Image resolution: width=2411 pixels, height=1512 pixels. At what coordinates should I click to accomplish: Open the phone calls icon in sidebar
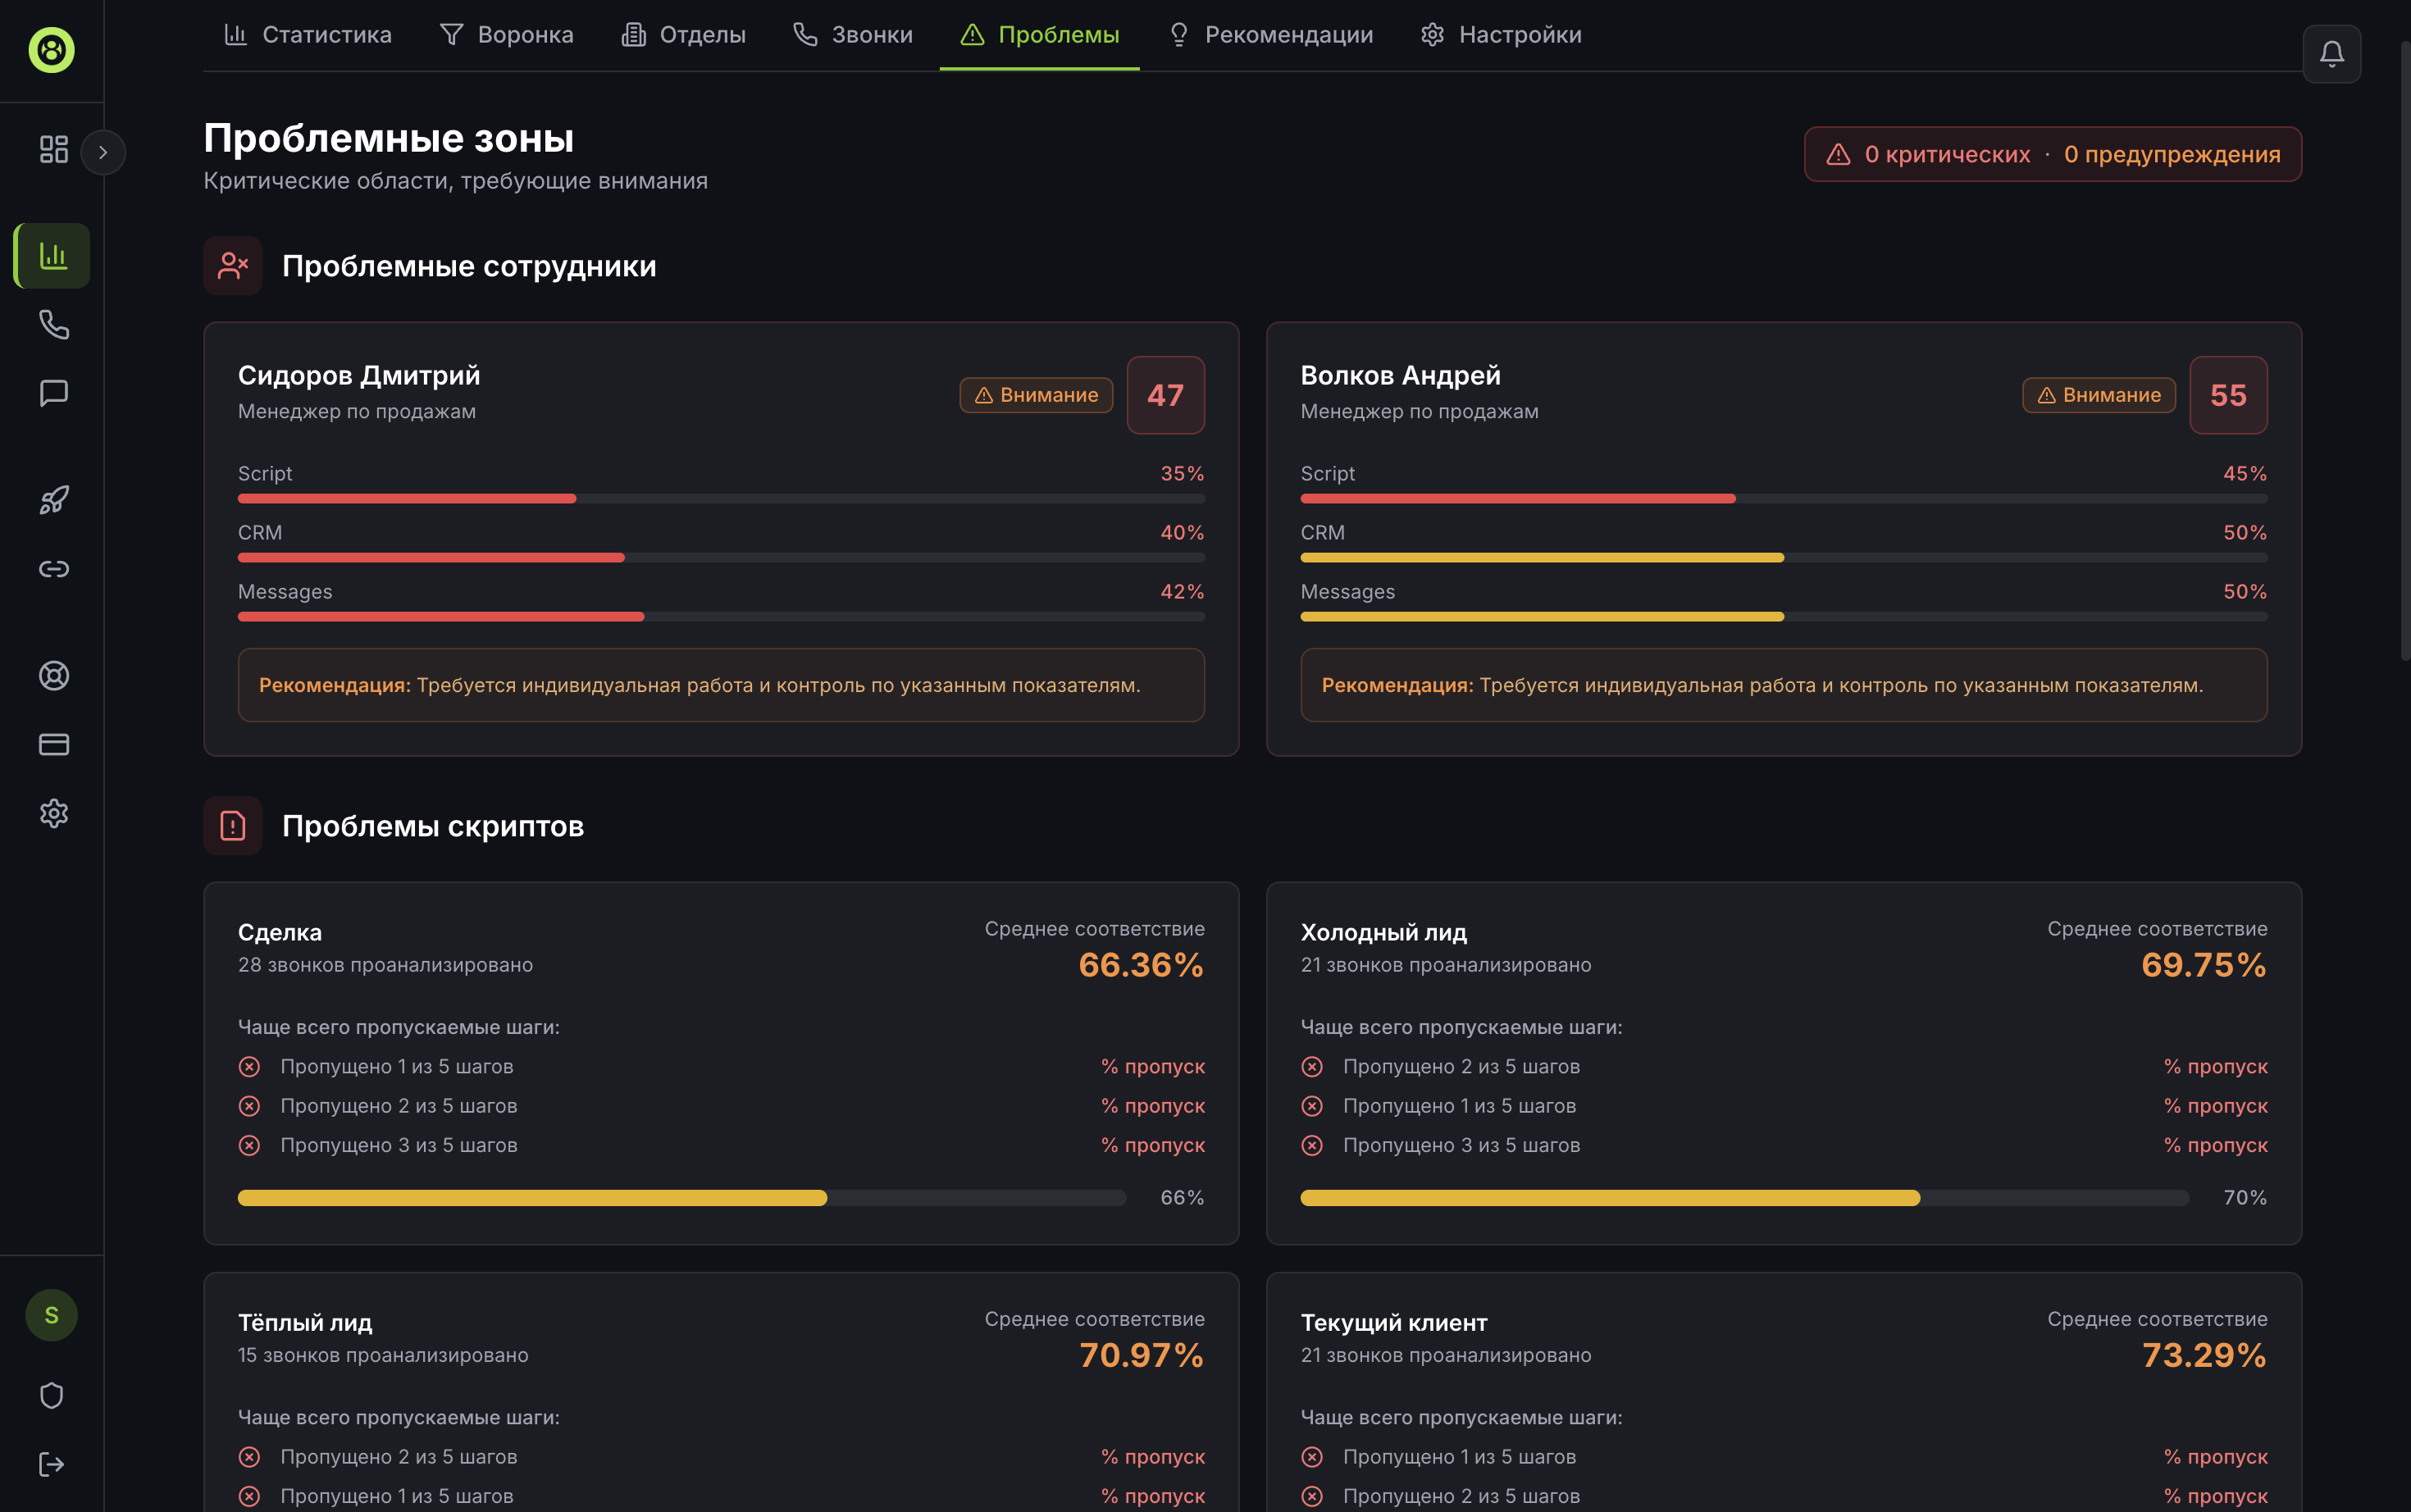pos(53,324)
